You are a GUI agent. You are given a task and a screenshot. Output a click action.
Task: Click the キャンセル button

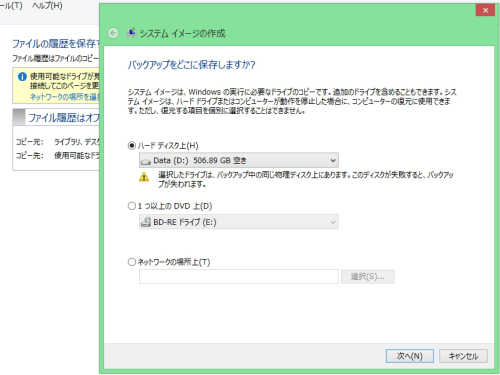coord(463,356)
